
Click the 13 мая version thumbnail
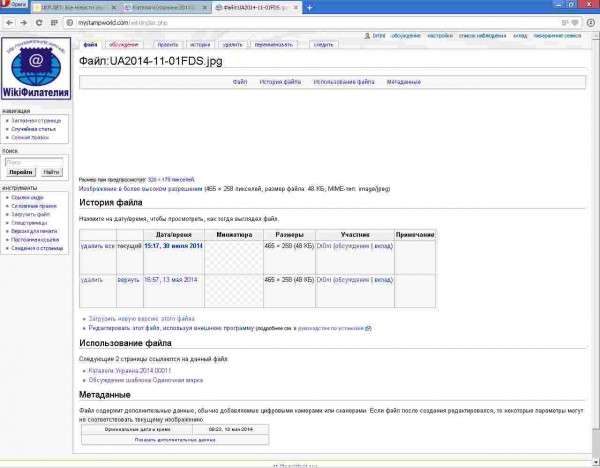(234, 291)
